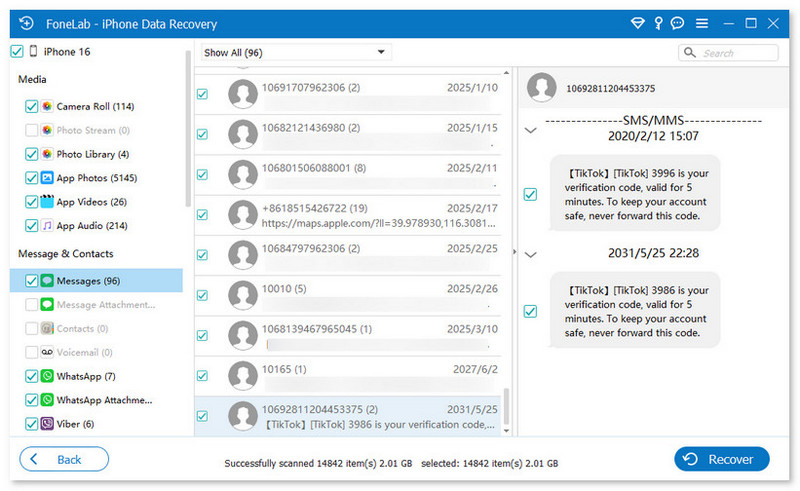The width and height of the screenshot is (800, 491).
Task: Click the Photo Stream icon
Action: 47,130
